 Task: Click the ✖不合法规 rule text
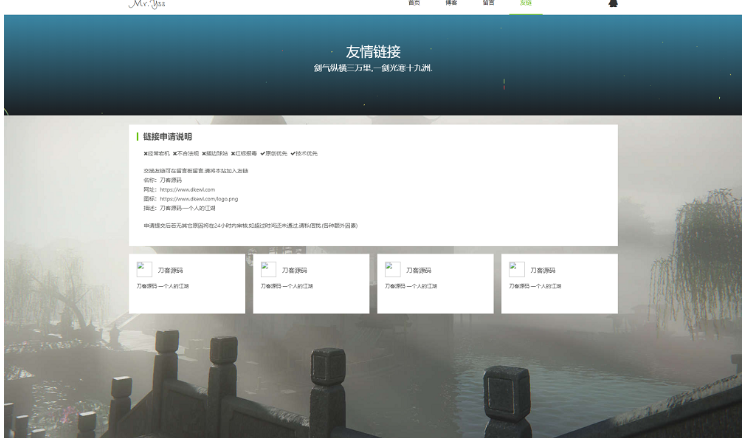(x=186, y=153)
